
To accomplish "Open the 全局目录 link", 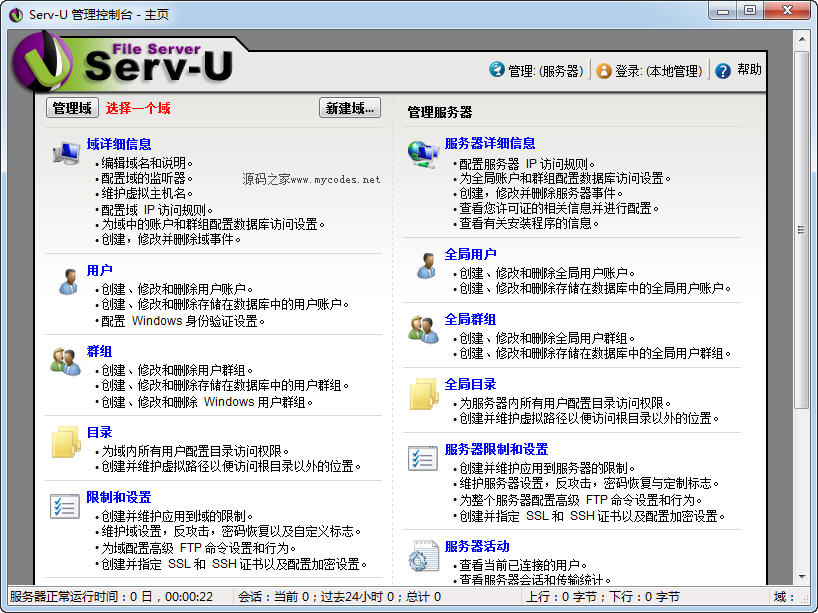I will 471,384.
